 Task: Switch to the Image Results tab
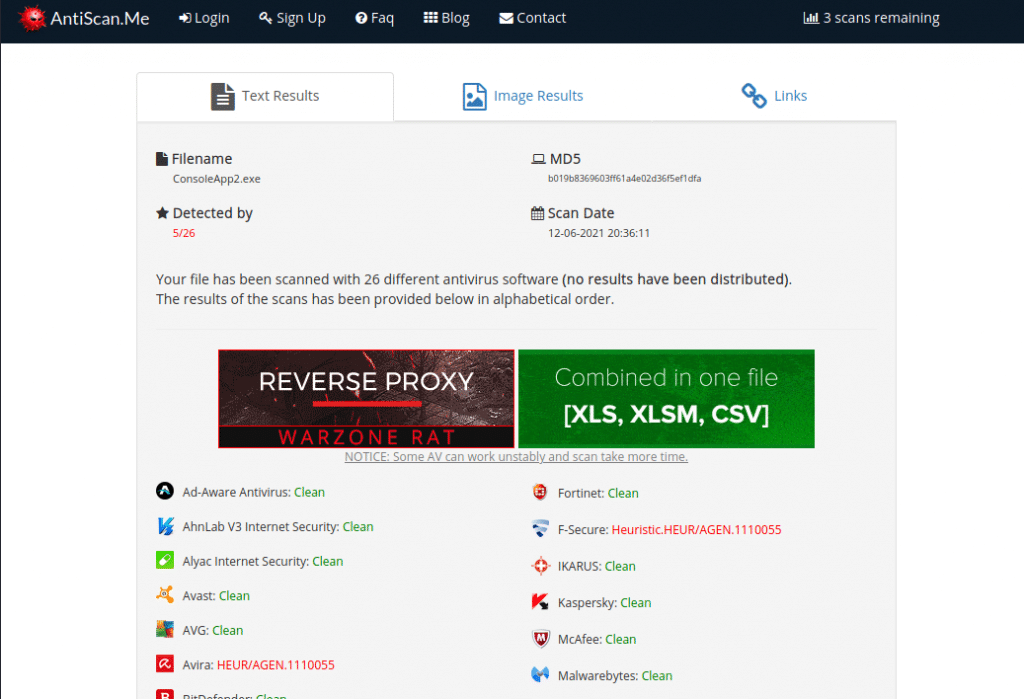tap(522, 96)
